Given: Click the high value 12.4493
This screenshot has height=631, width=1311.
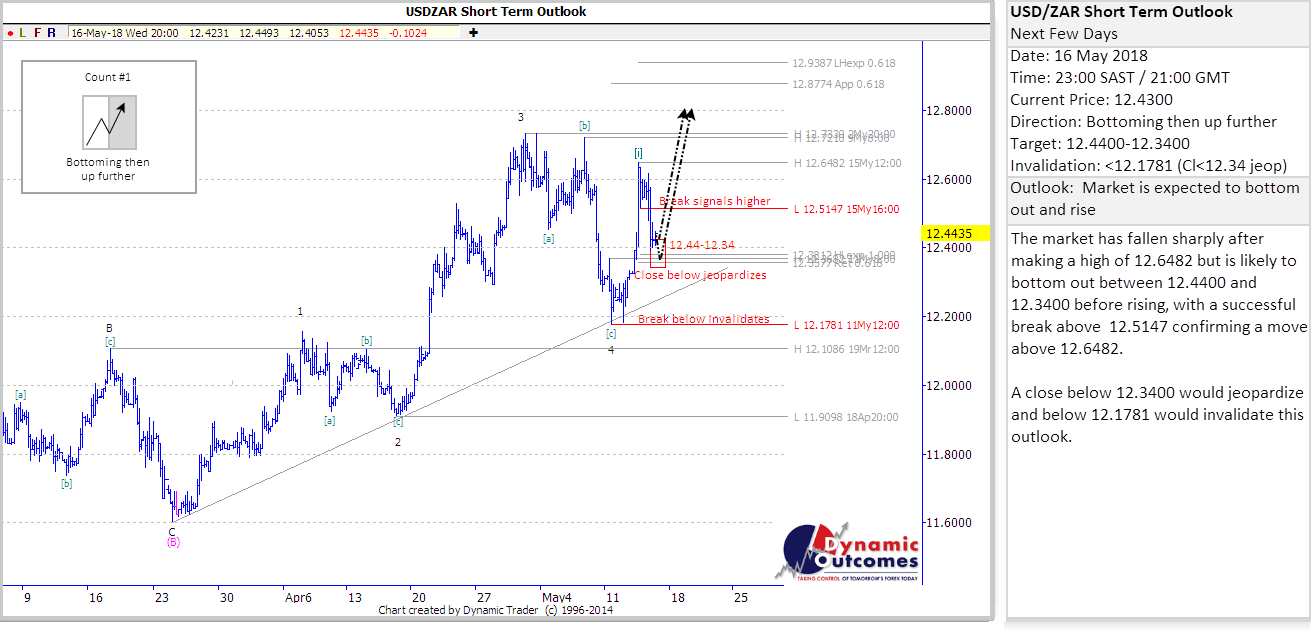Looking at the screenshot, I should pyautogui.click(x=258, y=33).
